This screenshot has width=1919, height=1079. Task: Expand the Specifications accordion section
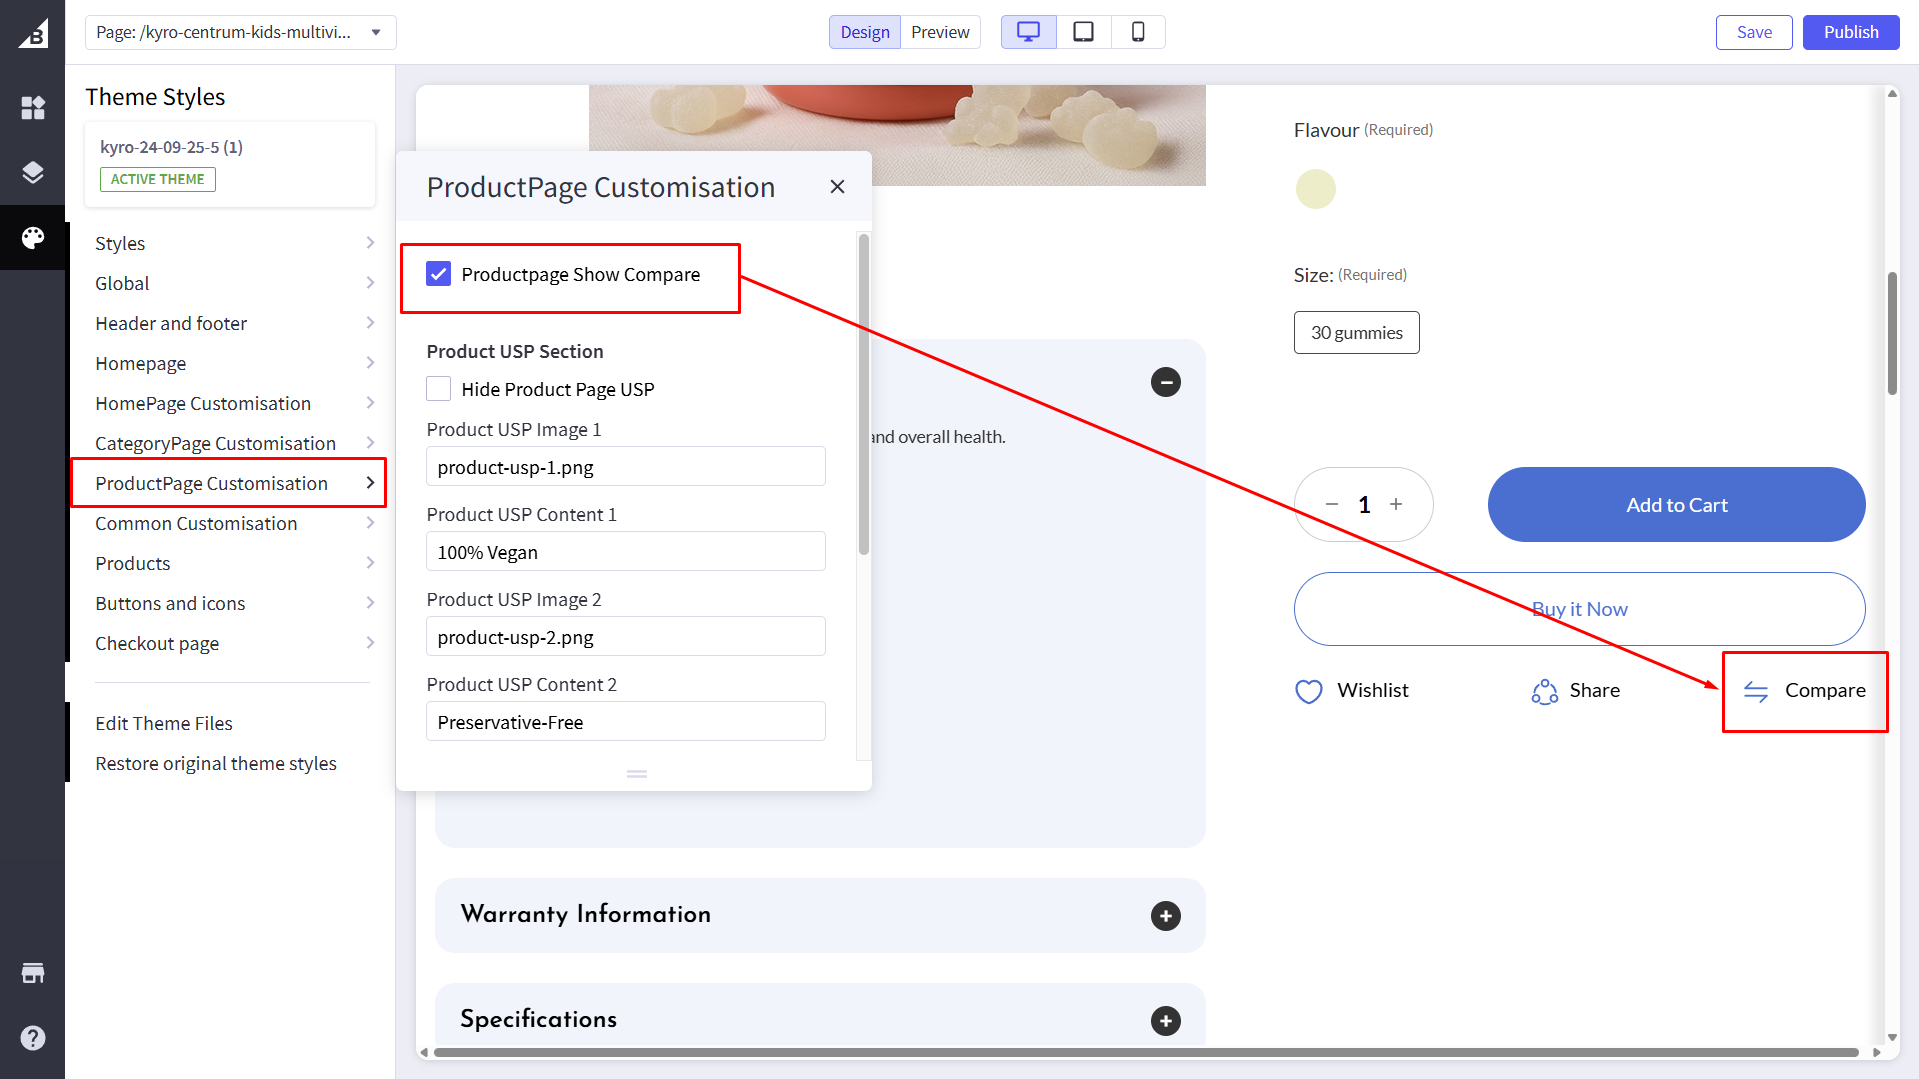[1165, 1020]
